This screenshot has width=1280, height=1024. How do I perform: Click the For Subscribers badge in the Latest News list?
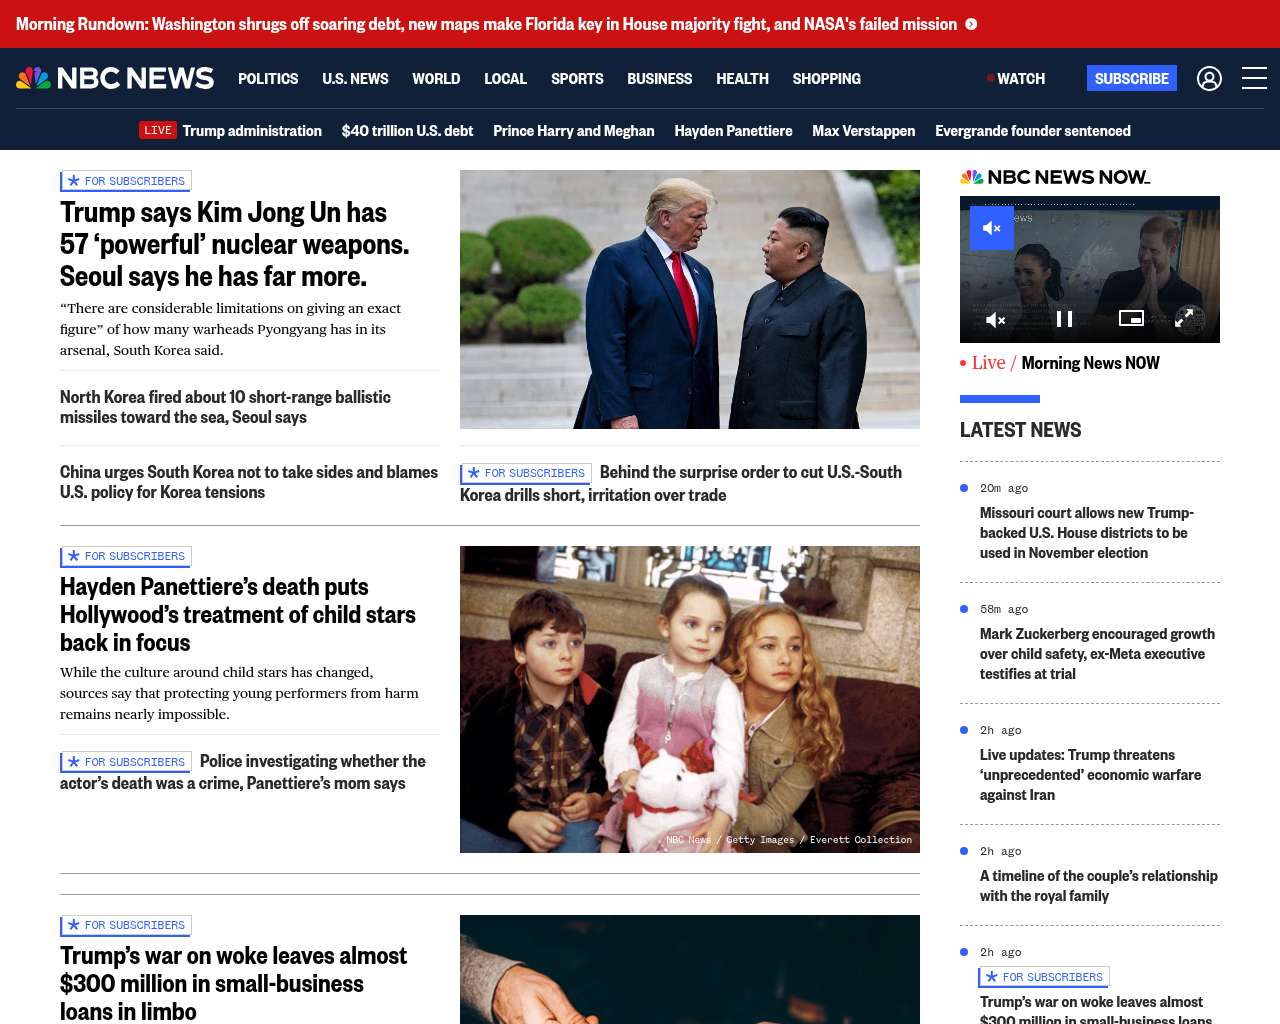tap(1044, 977)
